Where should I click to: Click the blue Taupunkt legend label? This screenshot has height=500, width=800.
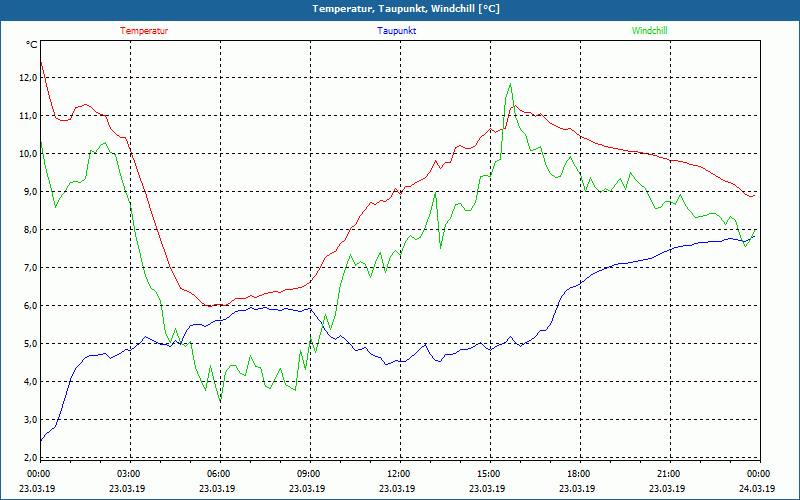coord(396,31)
